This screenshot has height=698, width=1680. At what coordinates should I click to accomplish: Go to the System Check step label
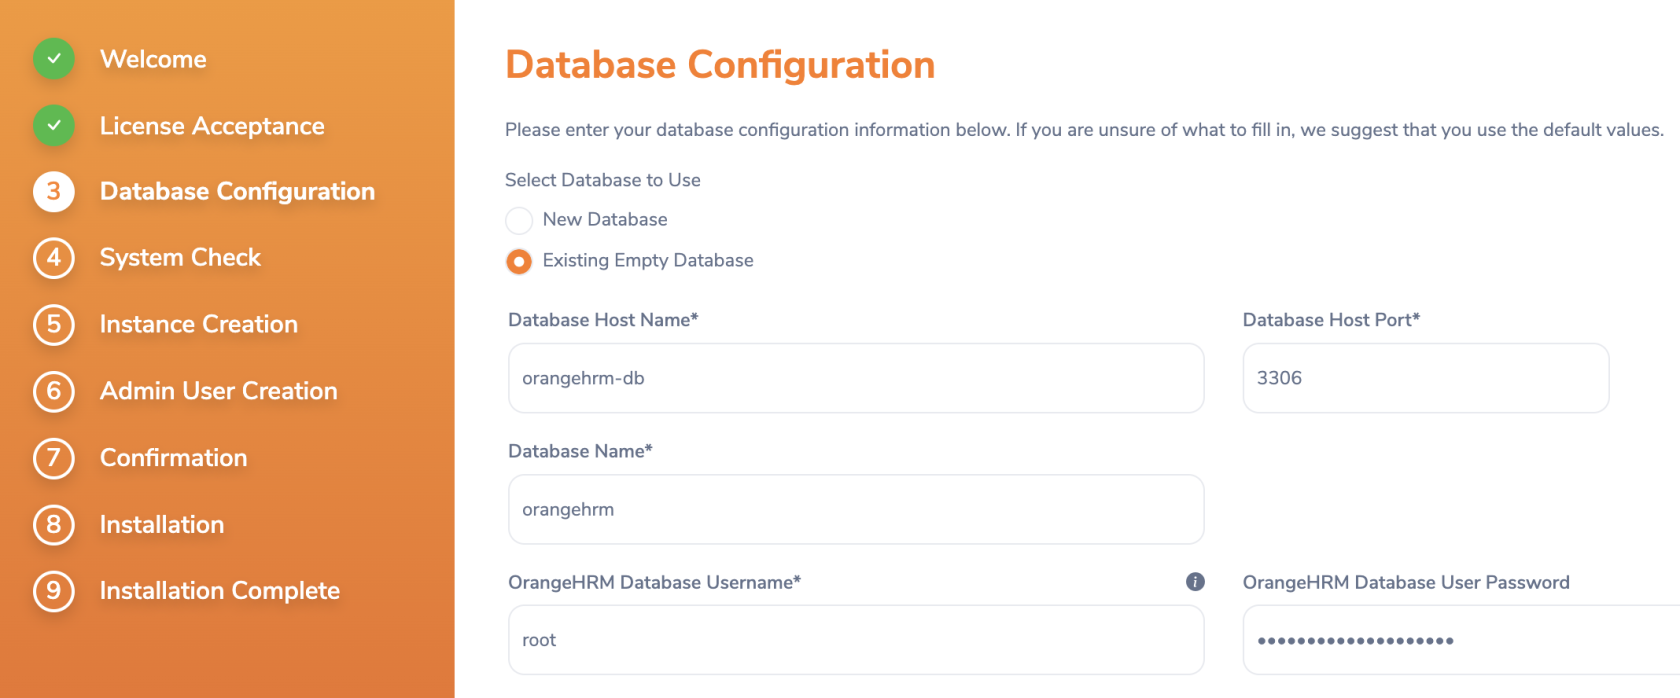pos(180,258)
